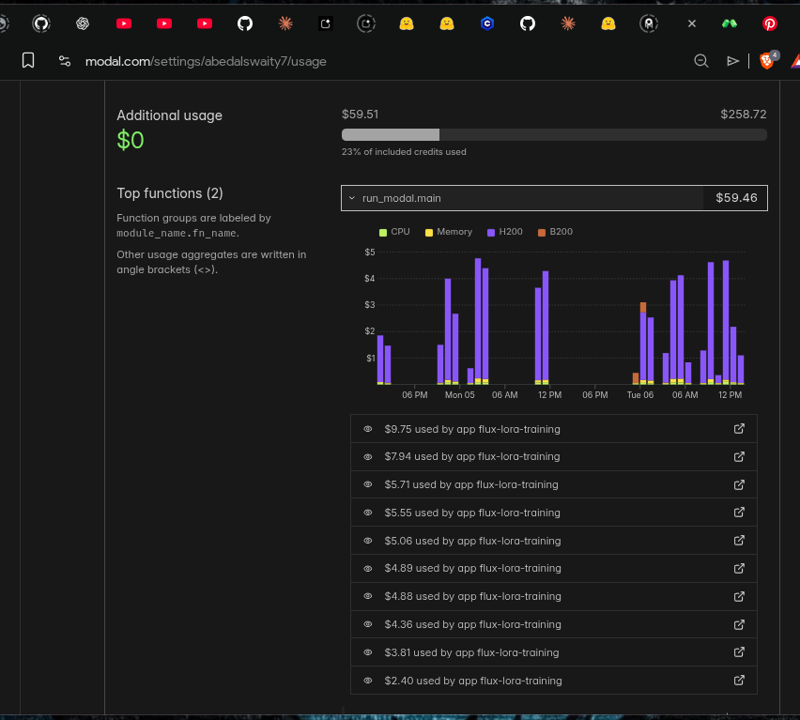Viewport: 800px width, 720px height.
Task: Click the zoom magnifier icon in address bar
Action: pos(701,61)
